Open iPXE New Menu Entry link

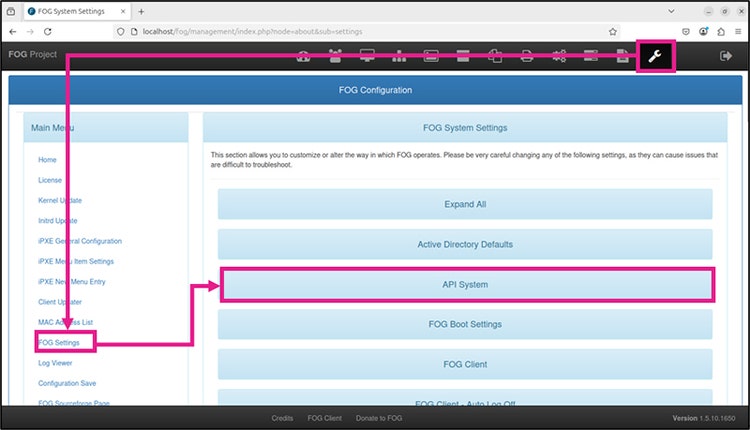pyautogui.click(x=72, y=282)
